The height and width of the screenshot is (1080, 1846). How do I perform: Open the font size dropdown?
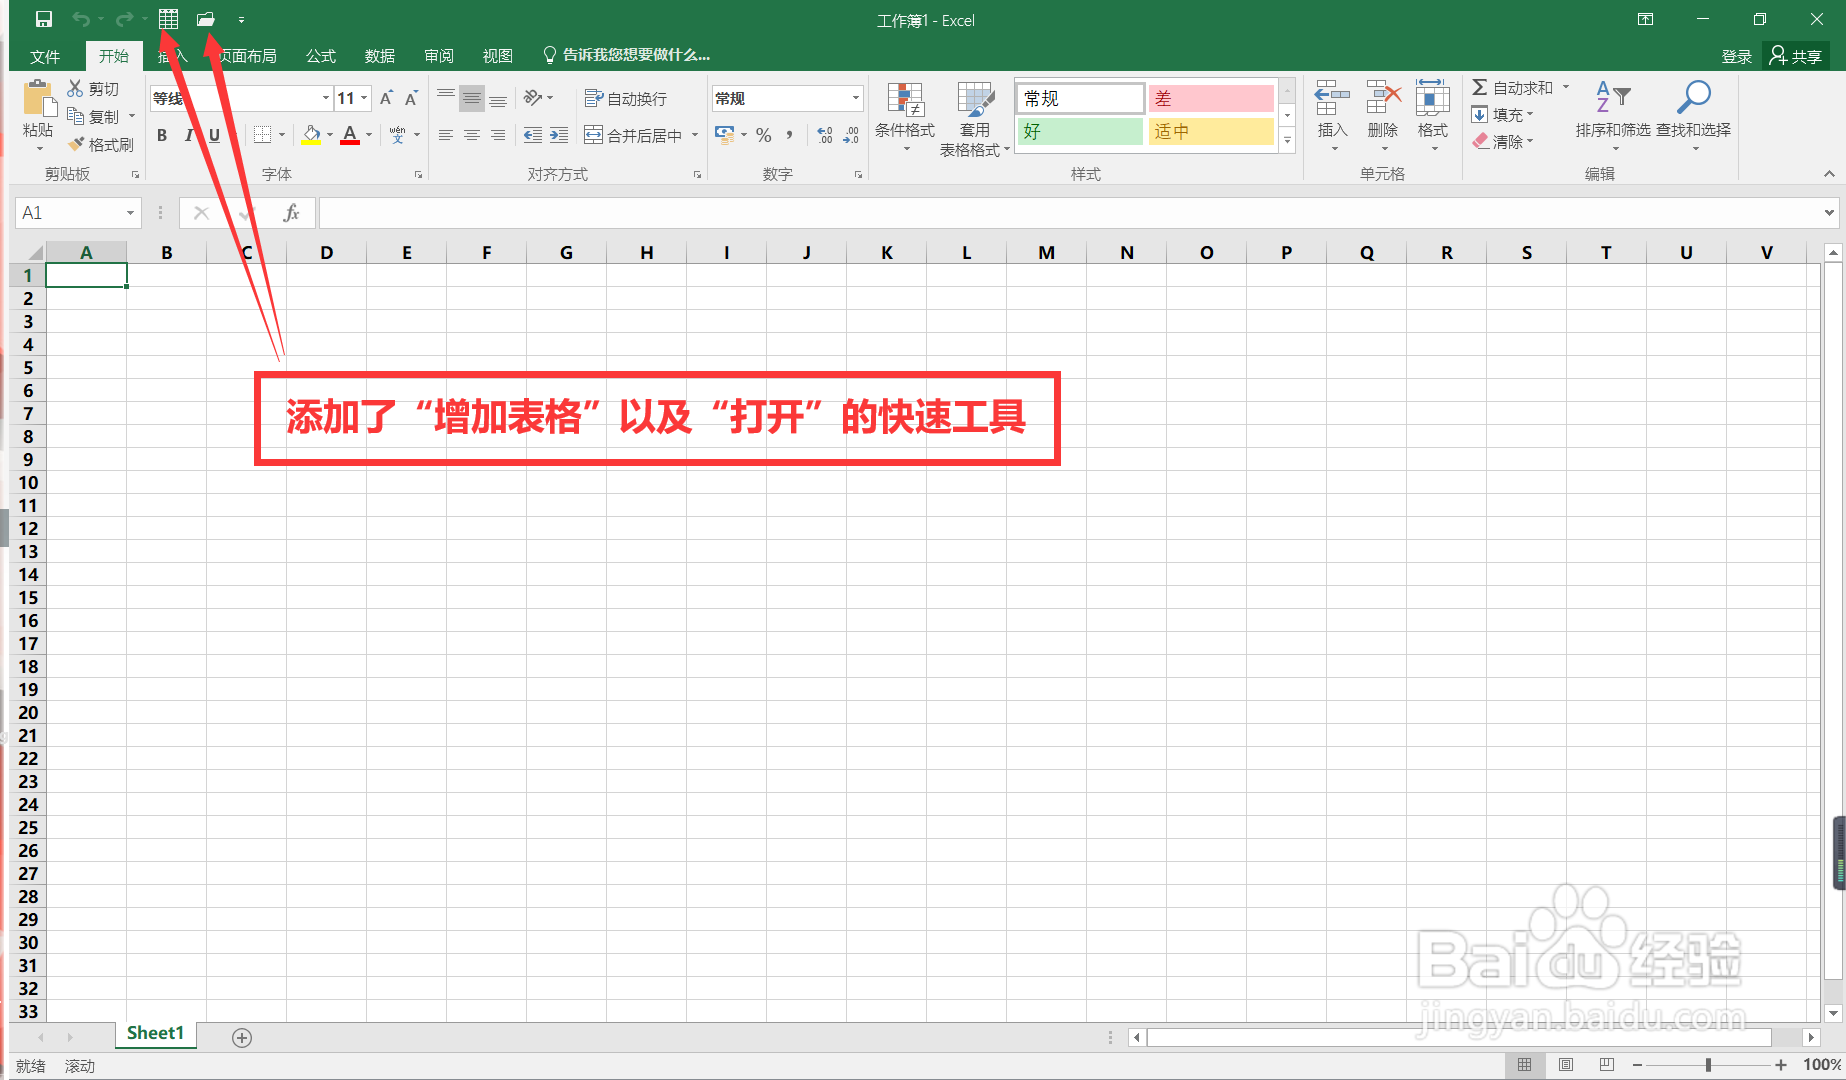tap(364, 97)
